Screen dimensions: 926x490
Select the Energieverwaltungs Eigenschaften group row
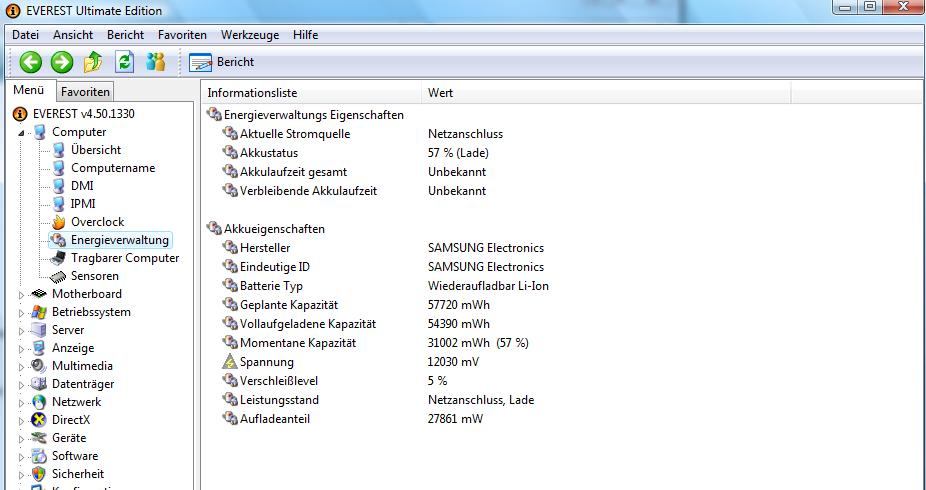[x=305, y=115]
